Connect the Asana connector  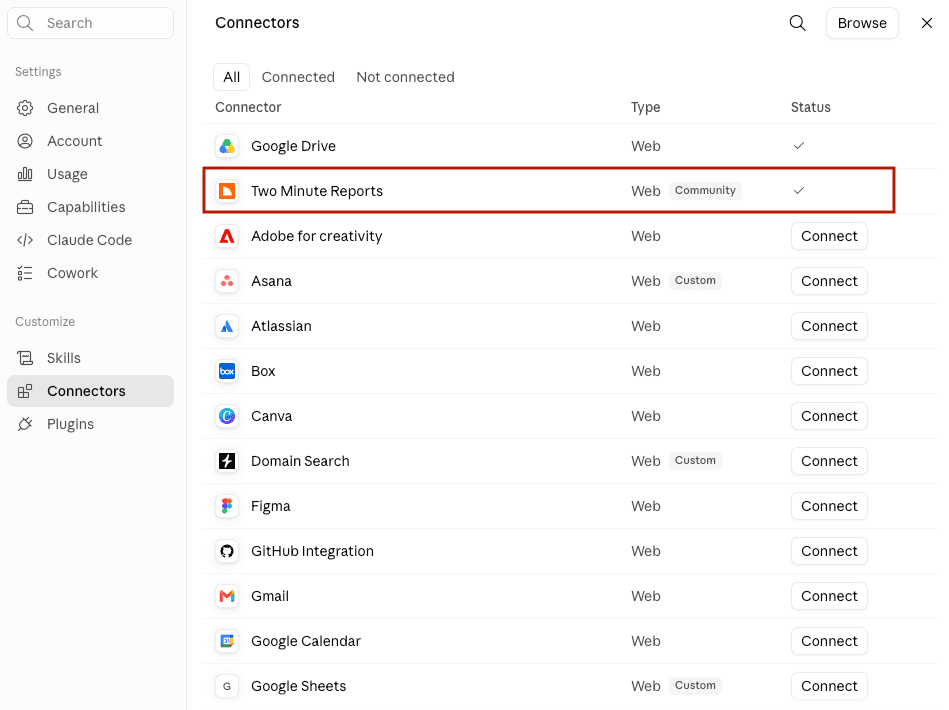point(829,281)
